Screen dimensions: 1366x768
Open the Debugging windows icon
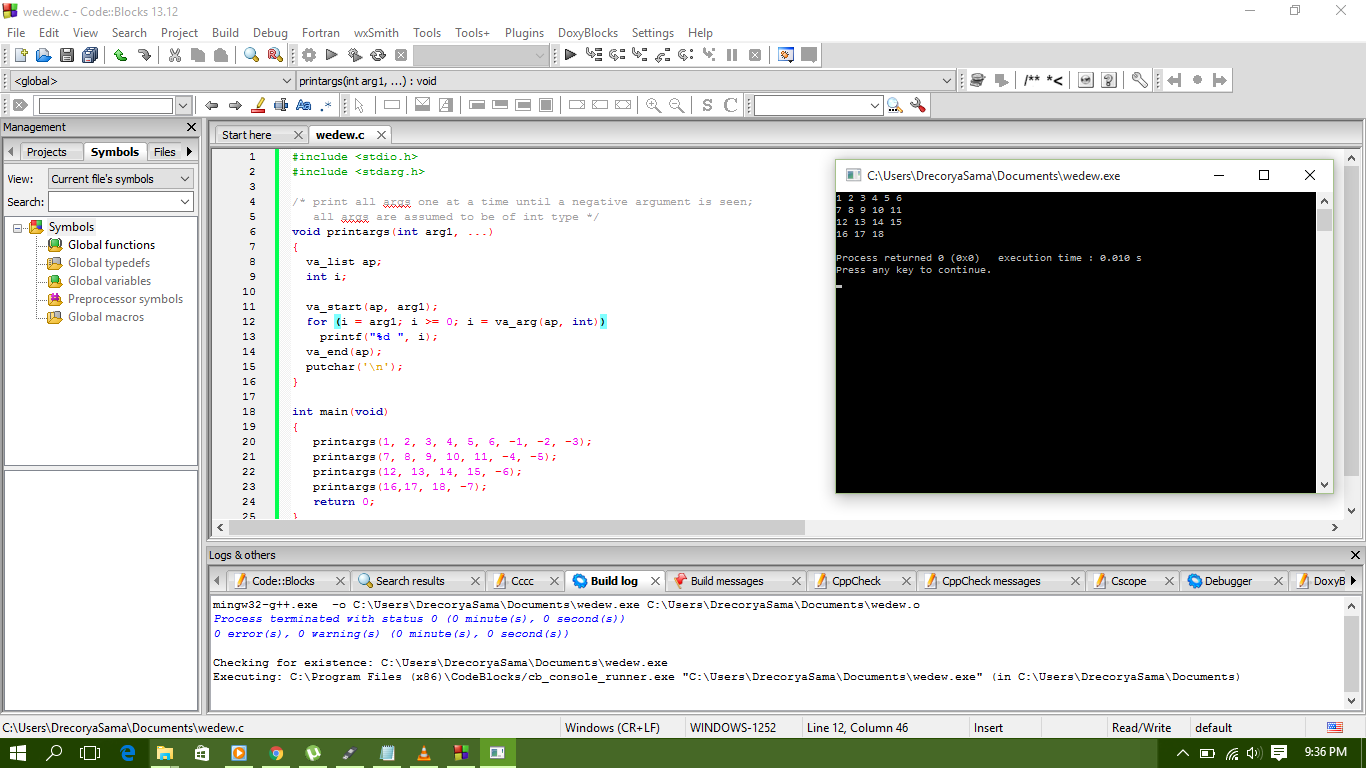(786, 55)
